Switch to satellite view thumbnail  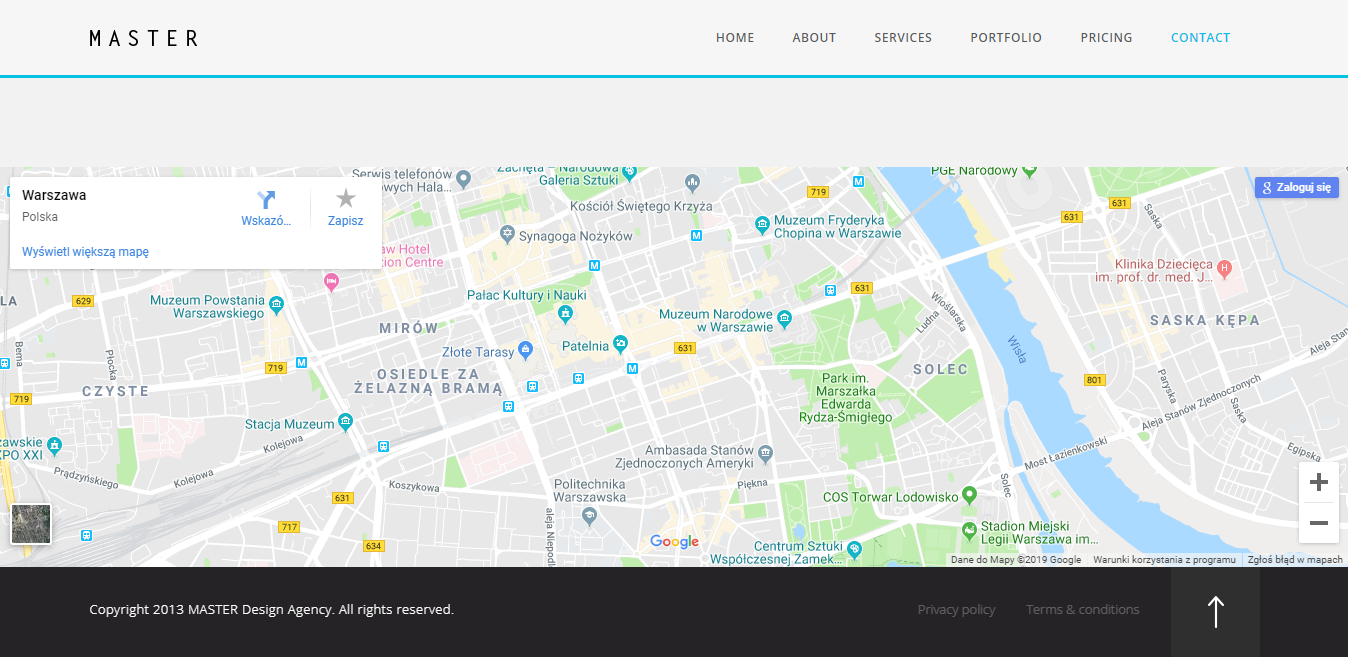(31, 524)
